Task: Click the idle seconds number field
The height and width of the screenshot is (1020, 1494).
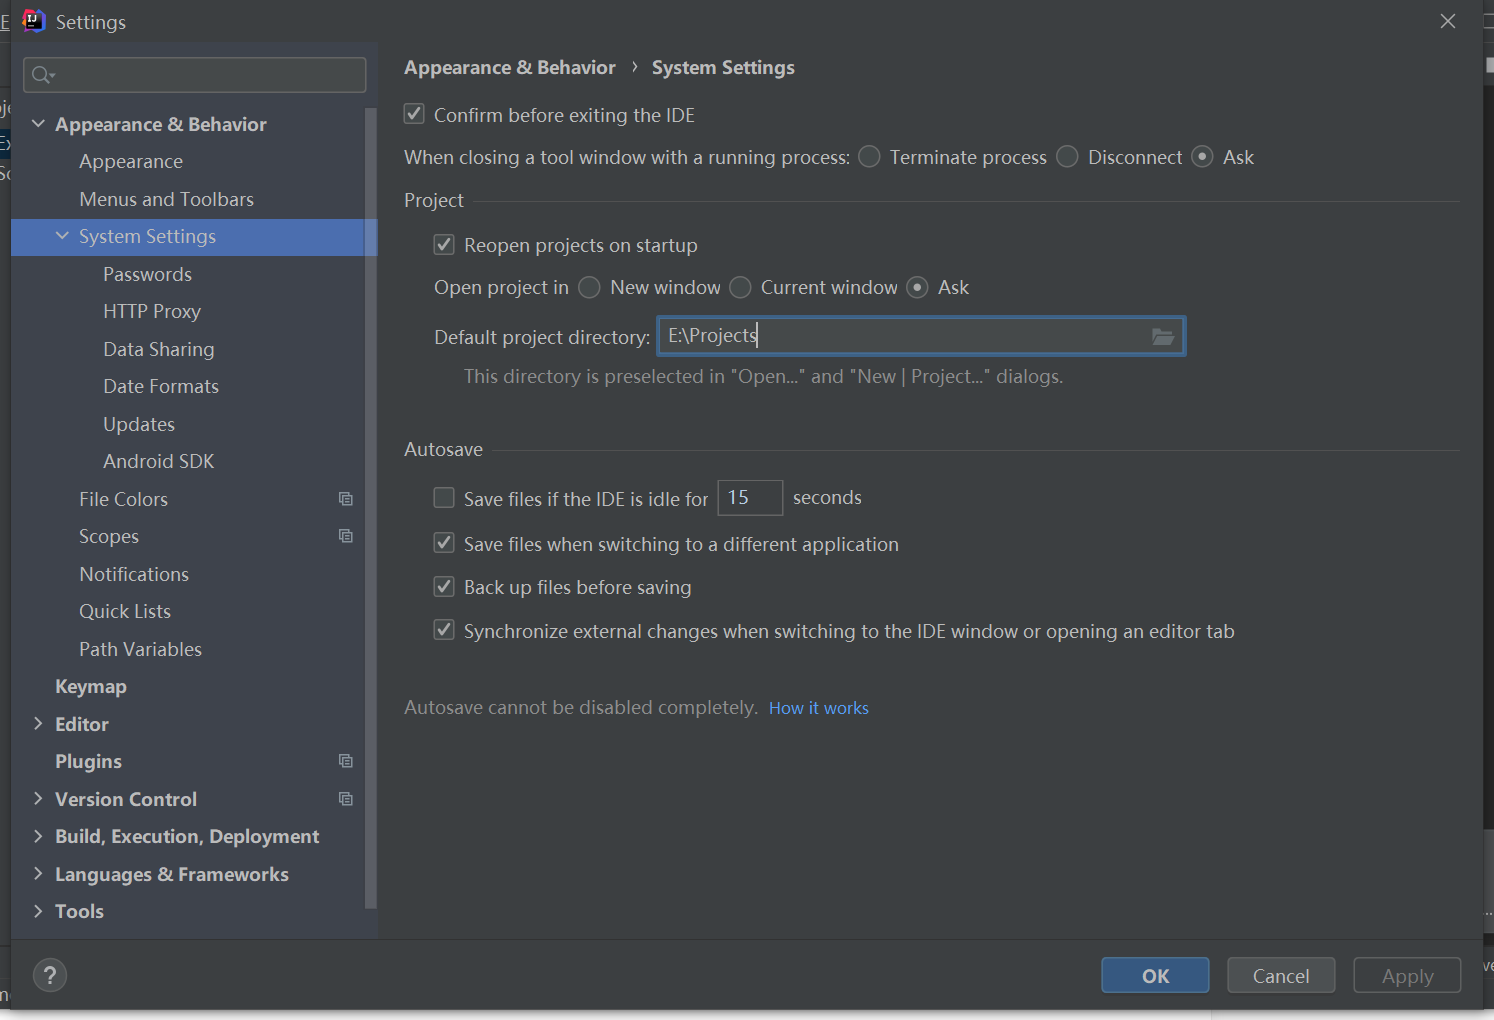Action: click(x=750, y=498)
